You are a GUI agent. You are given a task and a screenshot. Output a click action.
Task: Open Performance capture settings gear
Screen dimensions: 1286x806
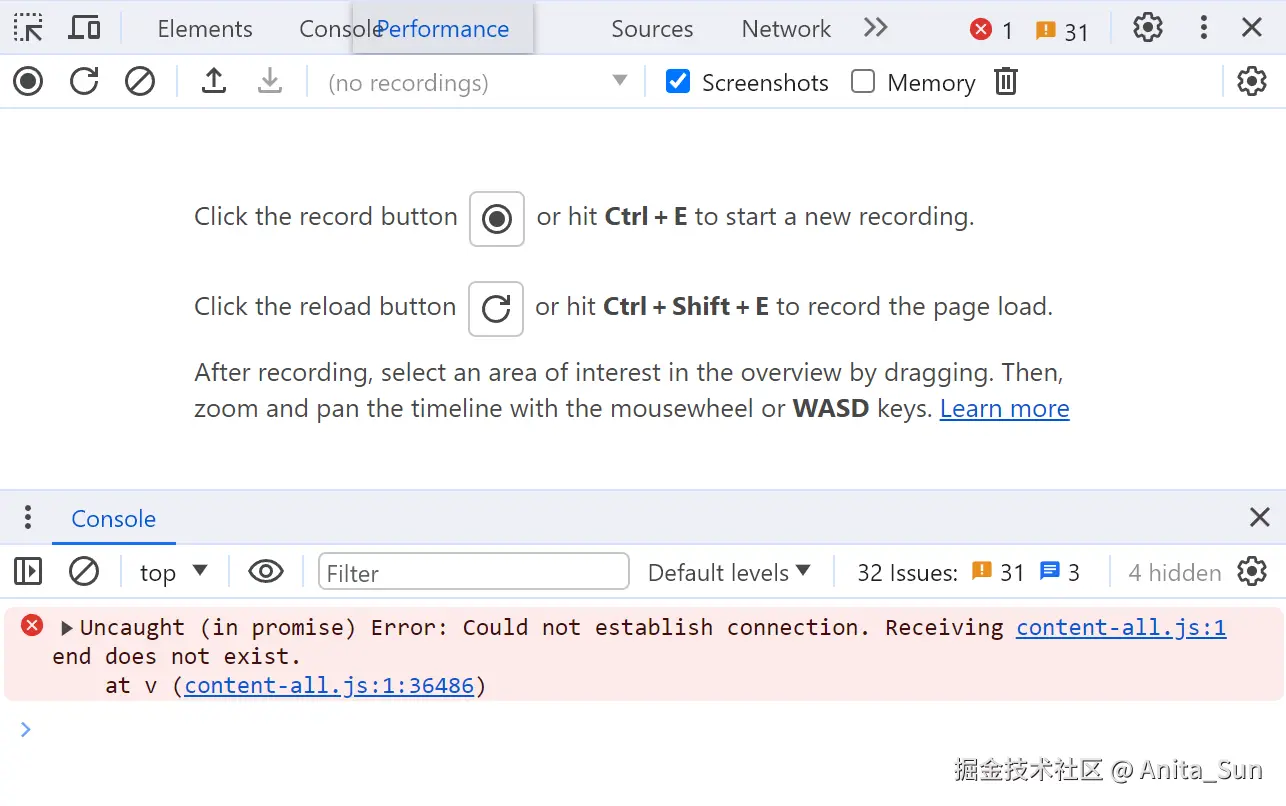pyautogui.click(x=1252, y=81)
